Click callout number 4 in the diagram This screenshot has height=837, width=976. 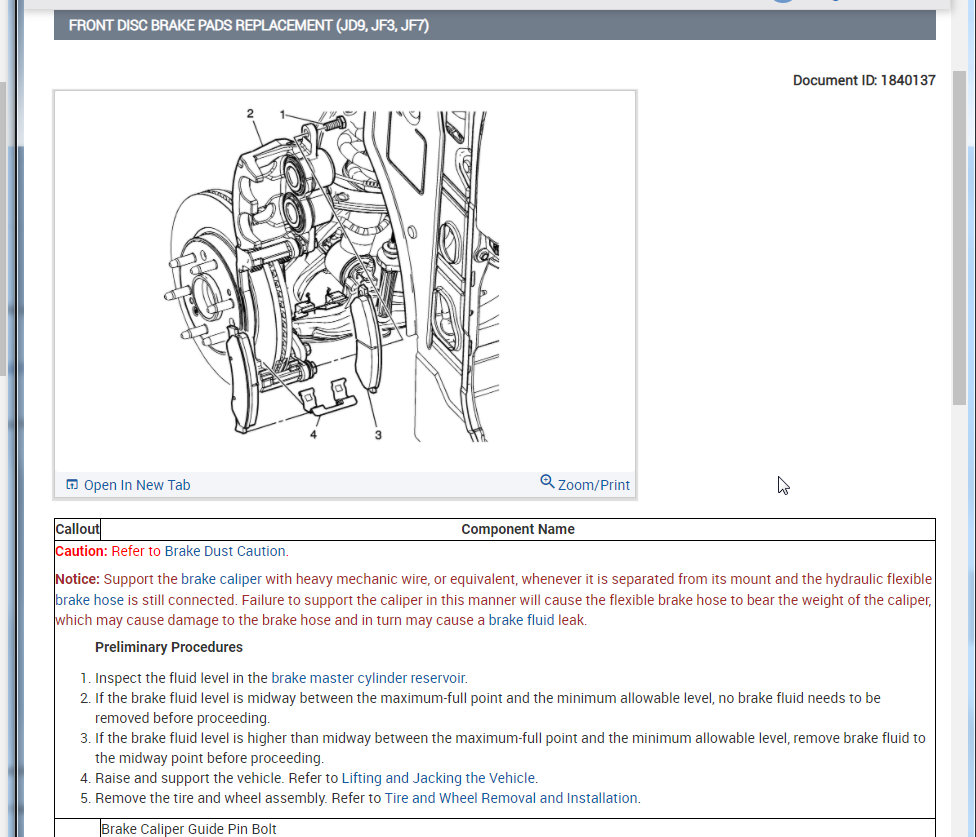pyautogui.click(x=314, y=435)
